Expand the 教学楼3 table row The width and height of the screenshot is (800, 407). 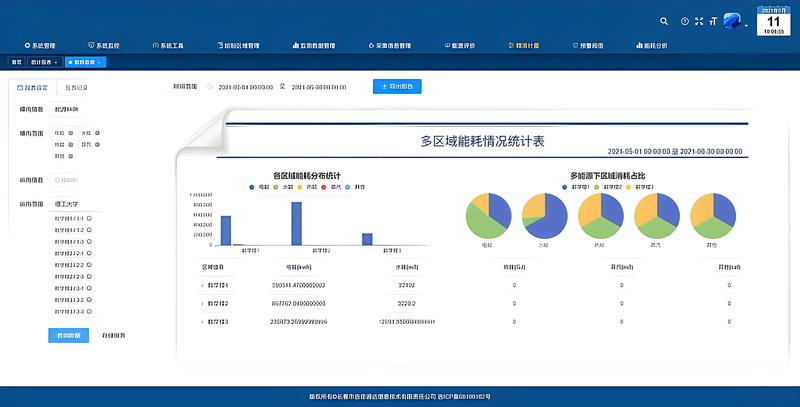202,322
